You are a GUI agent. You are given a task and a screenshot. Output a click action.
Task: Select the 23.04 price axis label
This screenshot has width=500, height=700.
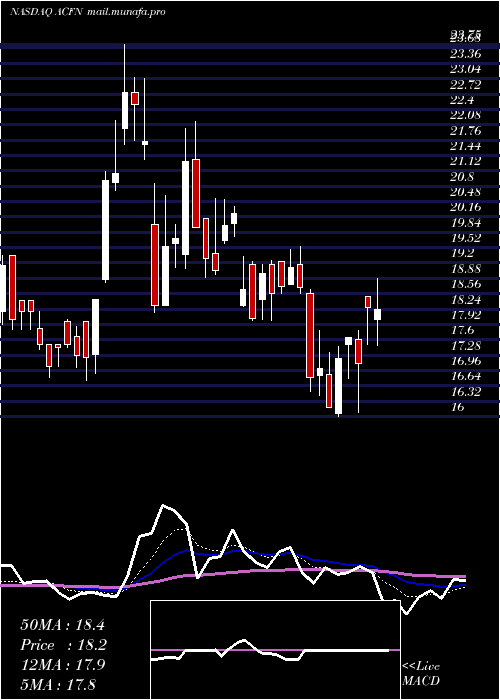(x=466, y=69)
